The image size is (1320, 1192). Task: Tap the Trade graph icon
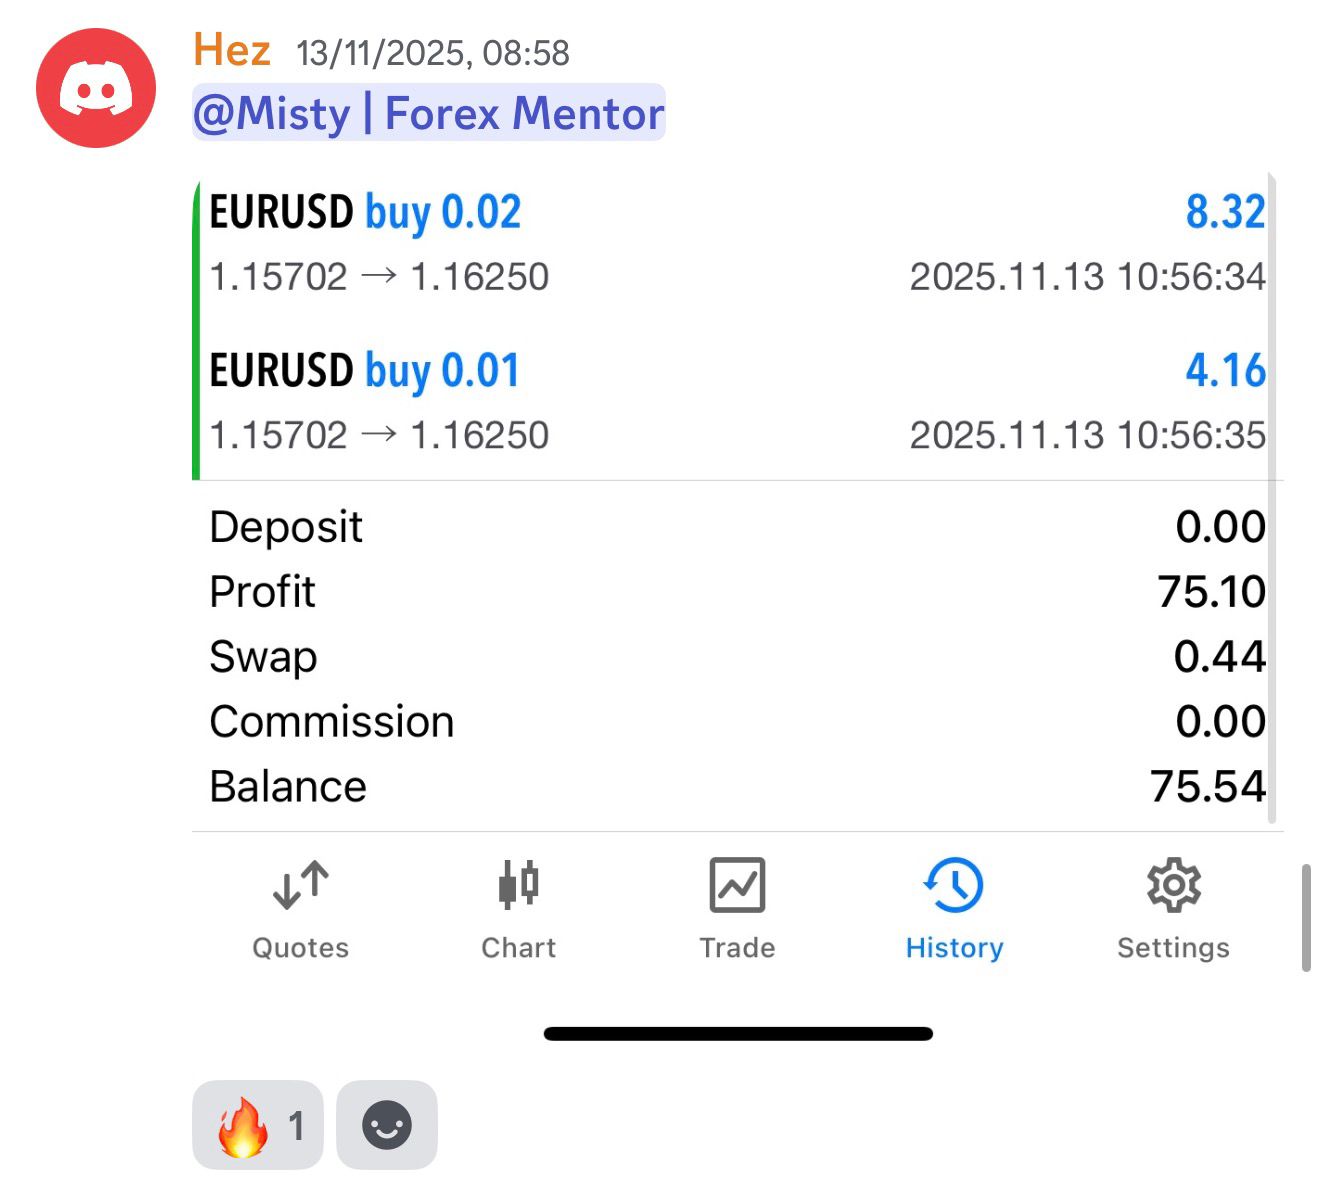(x=737, y=885)
